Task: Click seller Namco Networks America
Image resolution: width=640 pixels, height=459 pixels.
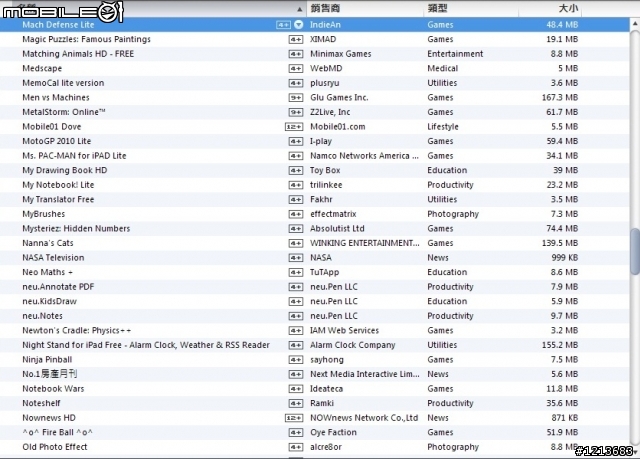Action: coord(364,156)
